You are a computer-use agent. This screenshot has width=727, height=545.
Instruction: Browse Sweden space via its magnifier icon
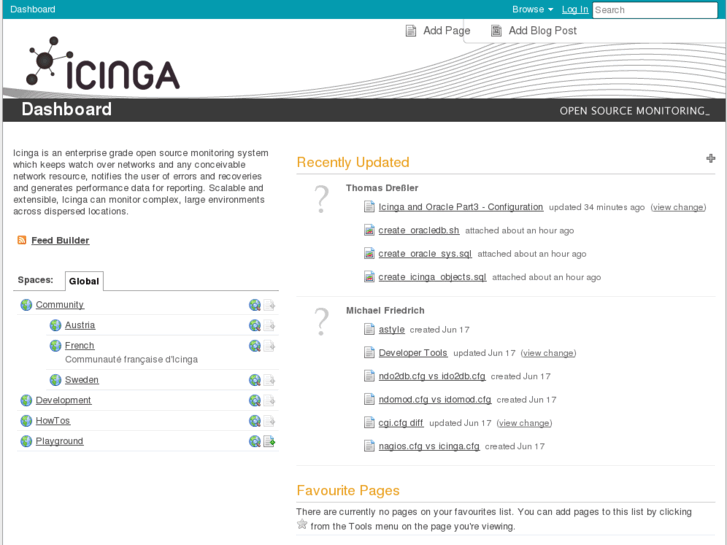pos(255,380)
